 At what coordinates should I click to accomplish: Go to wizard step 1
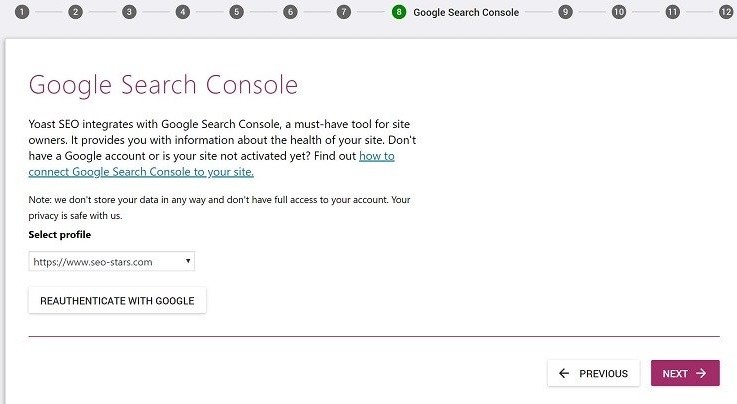(x=22, y=12)
